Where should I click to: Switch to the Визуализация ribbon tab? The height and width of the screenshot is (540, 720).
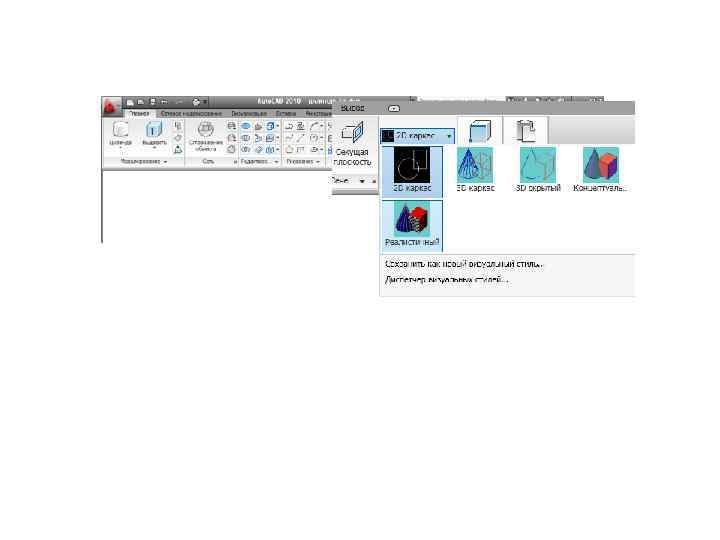(x=249, y=113)
